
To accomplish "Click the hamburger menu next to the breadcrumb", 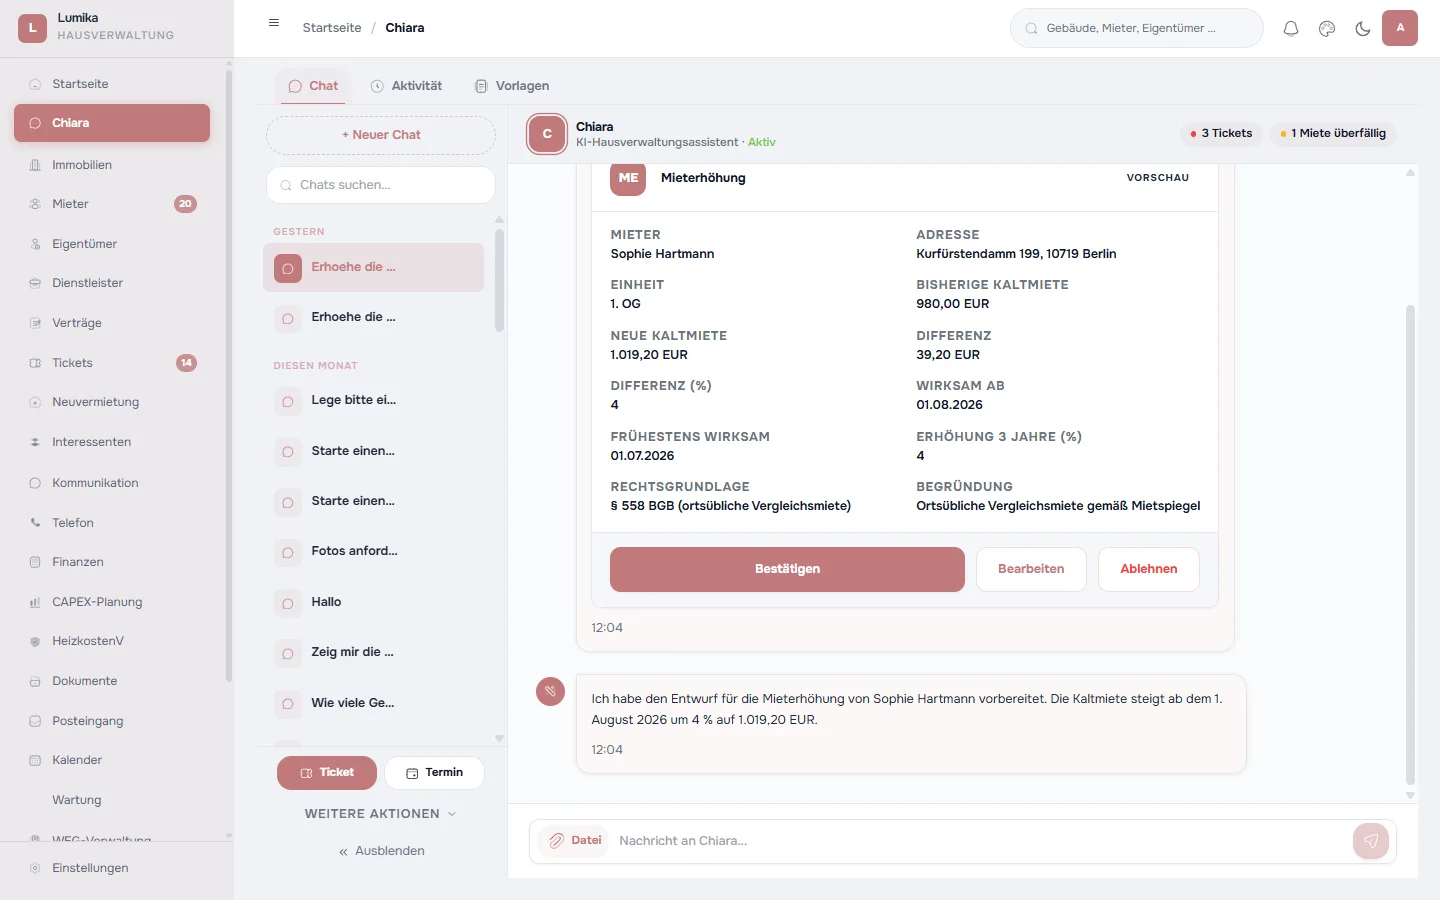I will (273, 22).
